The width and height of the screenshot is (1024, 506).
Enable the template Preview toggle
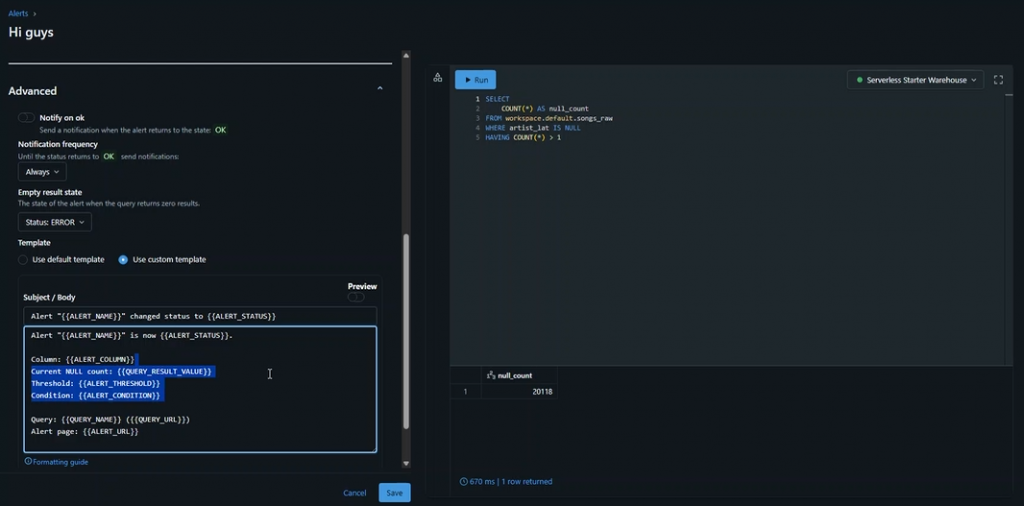coord(356,297)
